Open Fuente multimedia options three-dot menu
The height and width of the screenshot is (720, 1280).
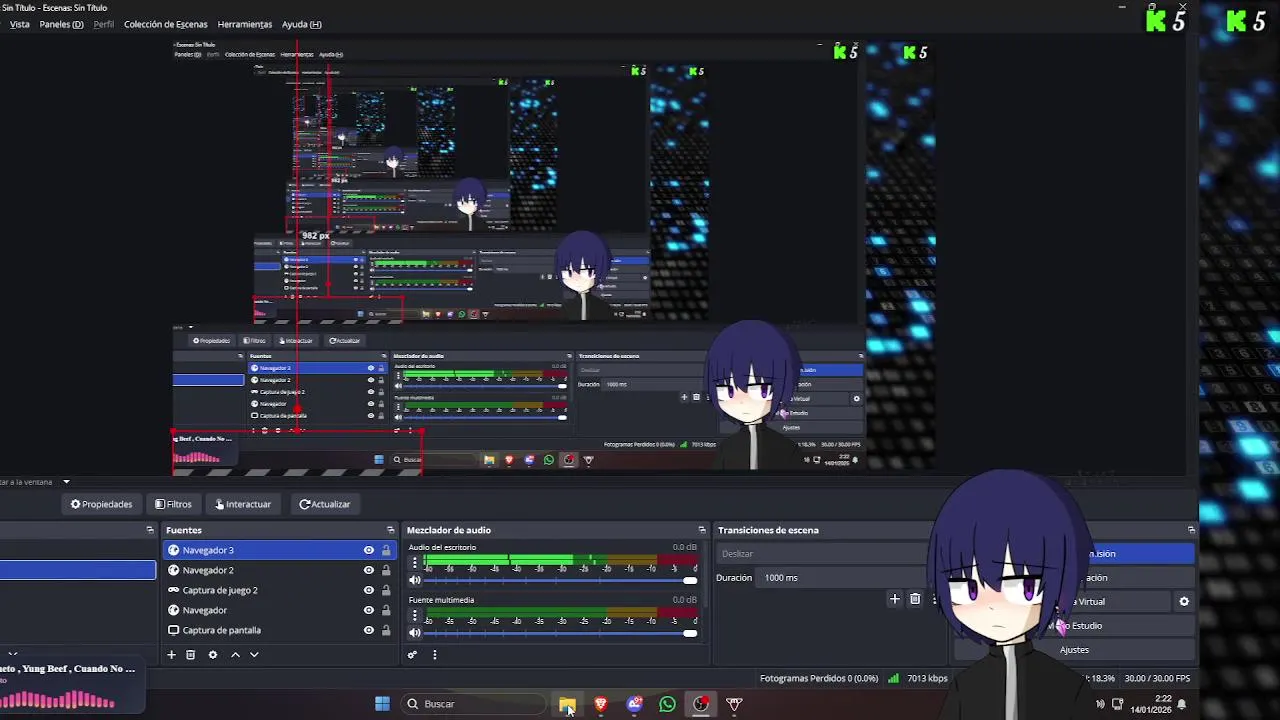click(415, 616)
